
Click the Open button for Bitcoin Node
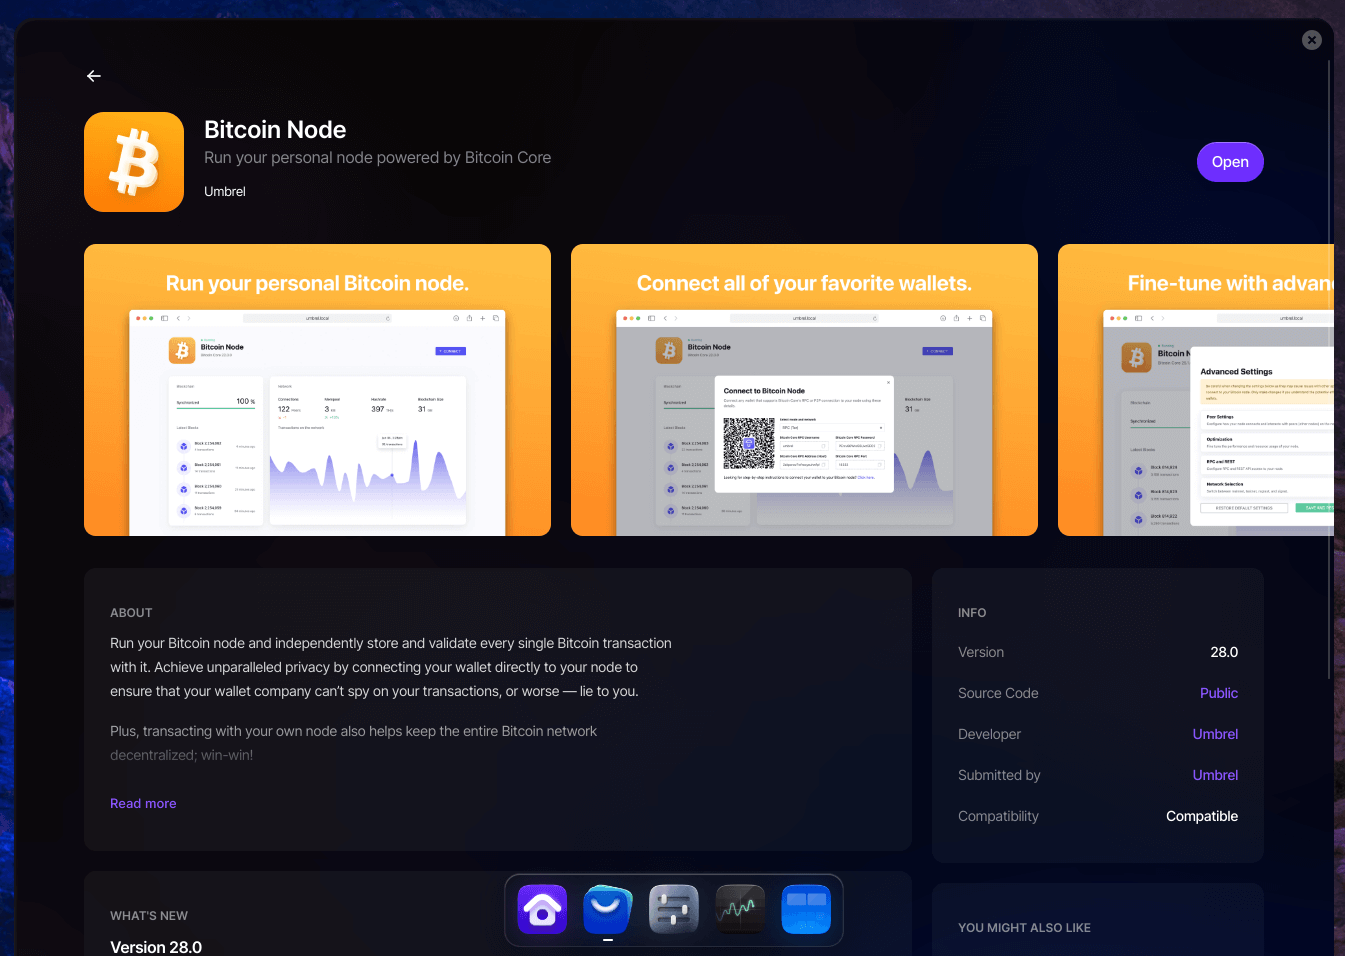1230,162
